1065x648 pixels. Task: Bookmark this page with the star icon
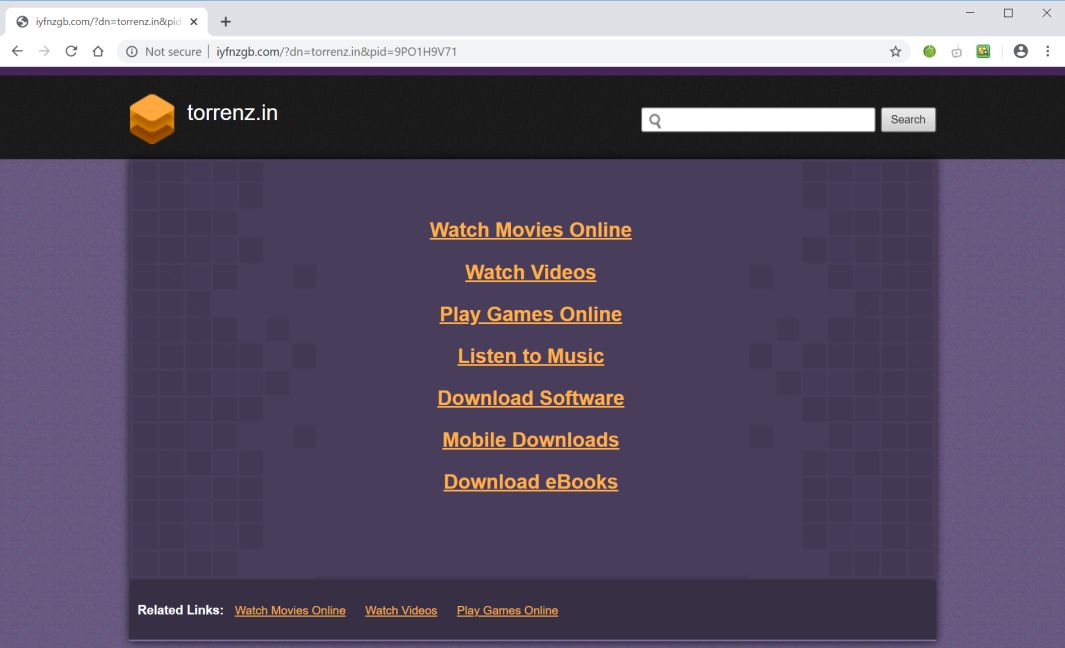pos(895,52)
